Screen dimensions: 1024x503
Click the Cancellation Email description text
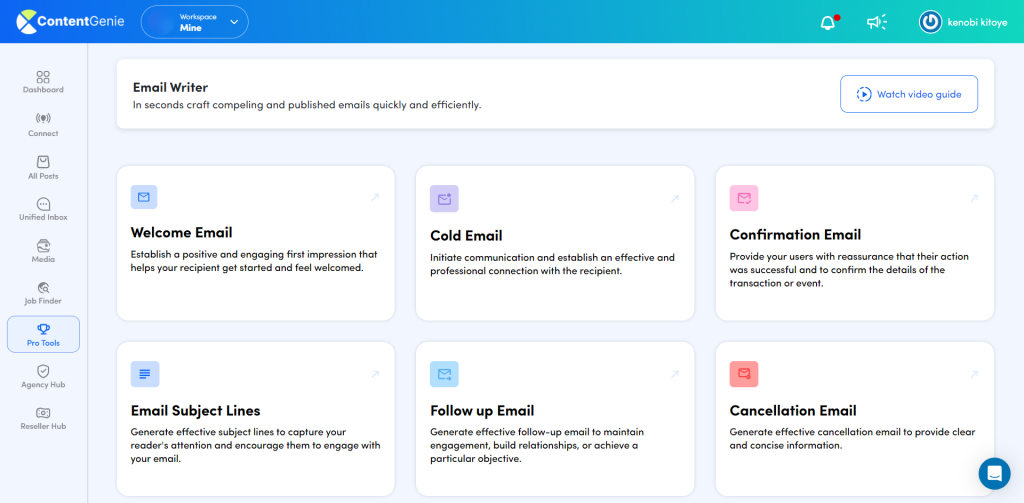pyautogui.click(x=852, y=440)
